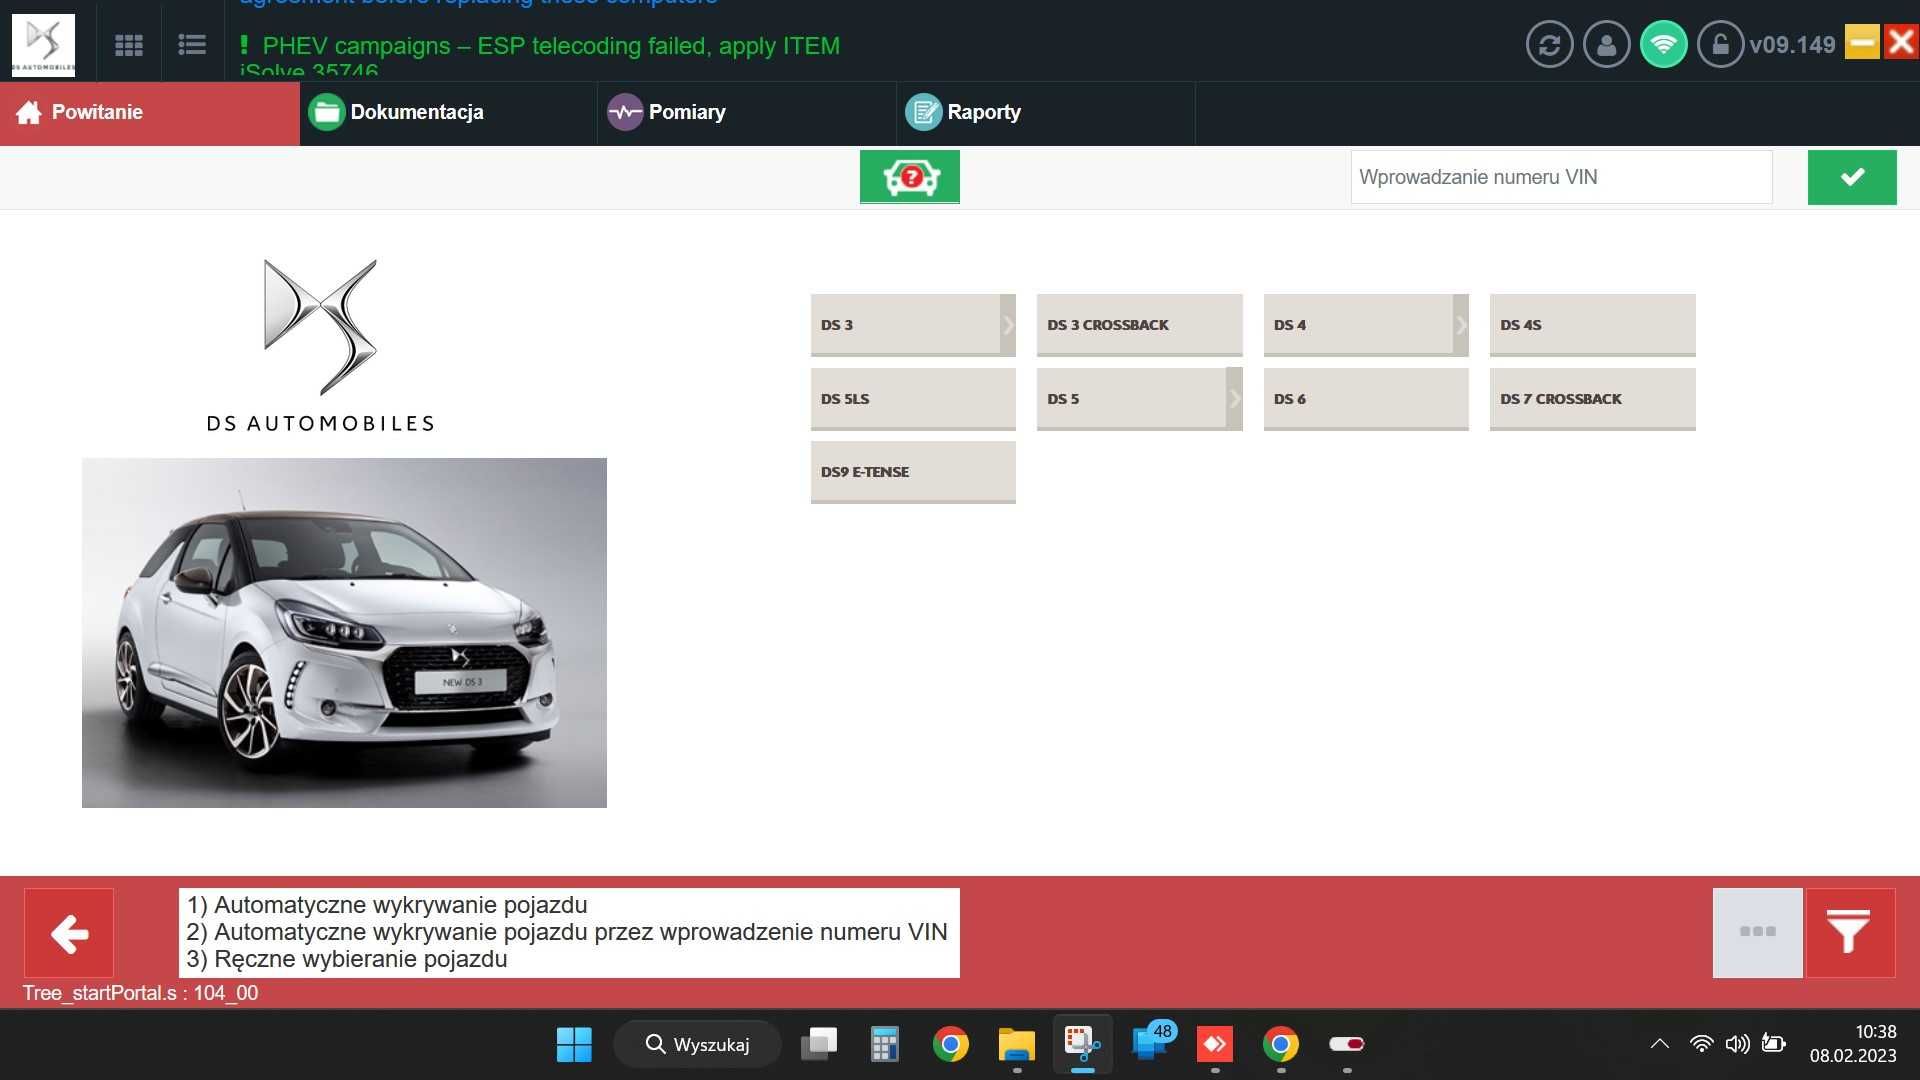Image resolution: width=1920 pixels, height=1080 pixels.
Task: Click the DS Automobiles logo in top-left corner
Action: coord(43,45)
